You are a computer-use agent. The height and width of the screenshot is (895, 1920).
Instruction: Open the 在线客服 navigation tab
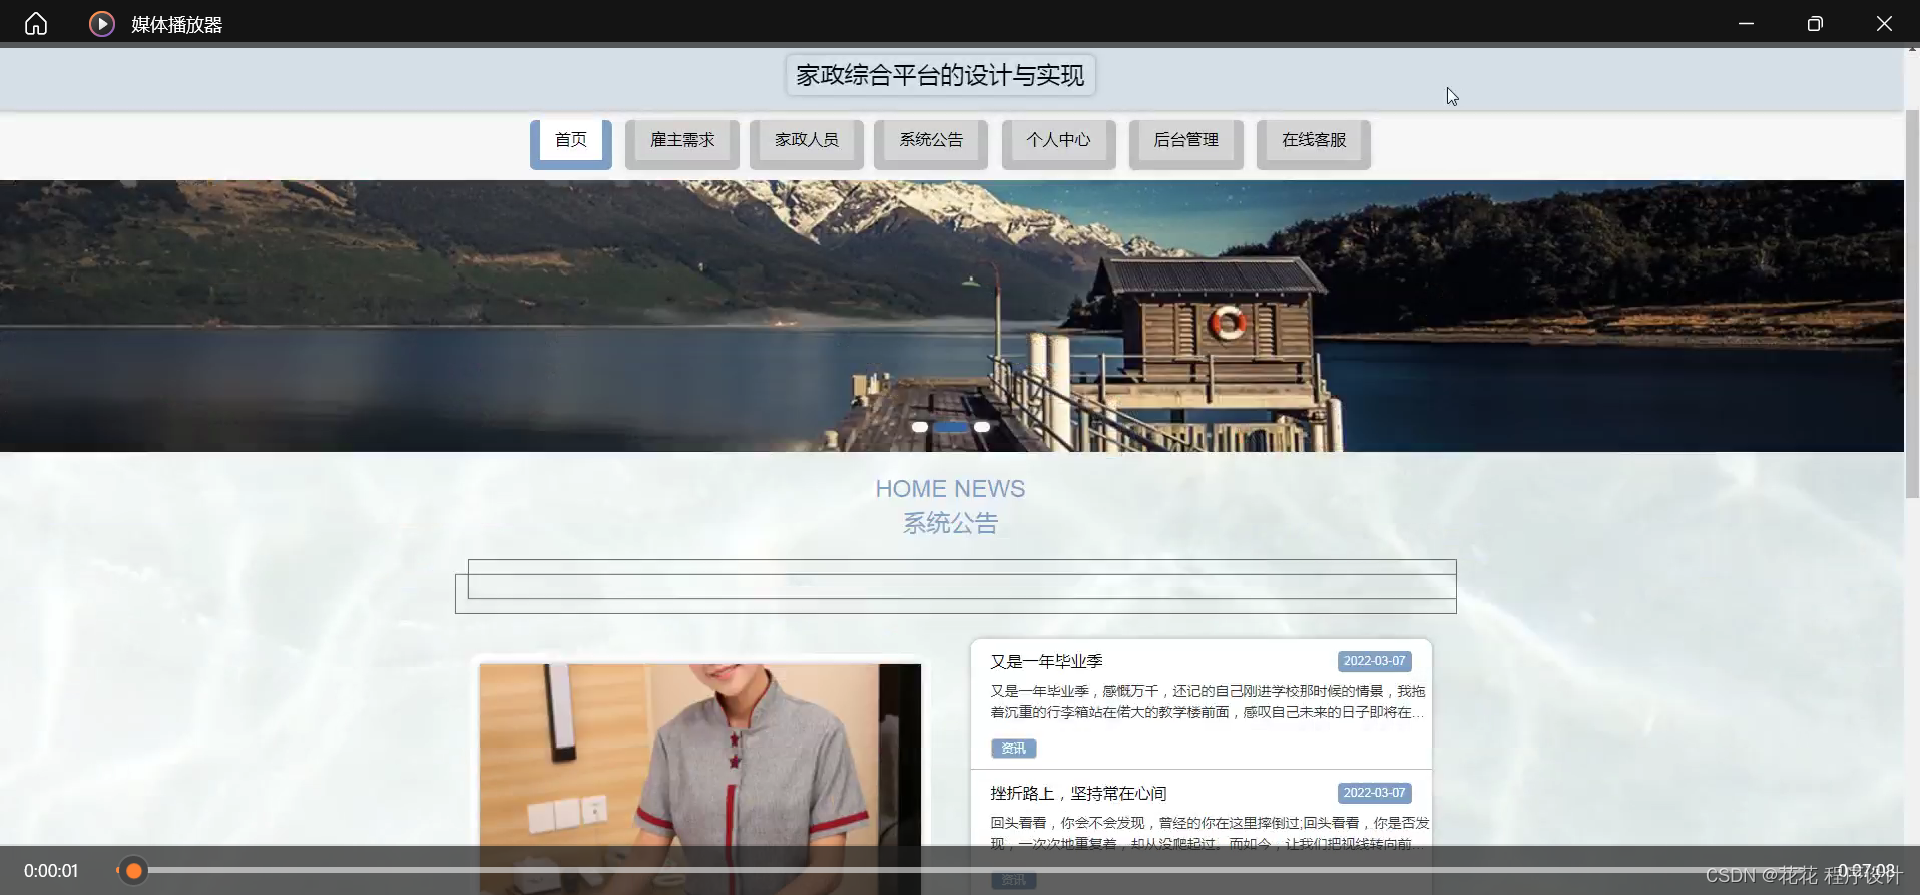pos(1314,143)
